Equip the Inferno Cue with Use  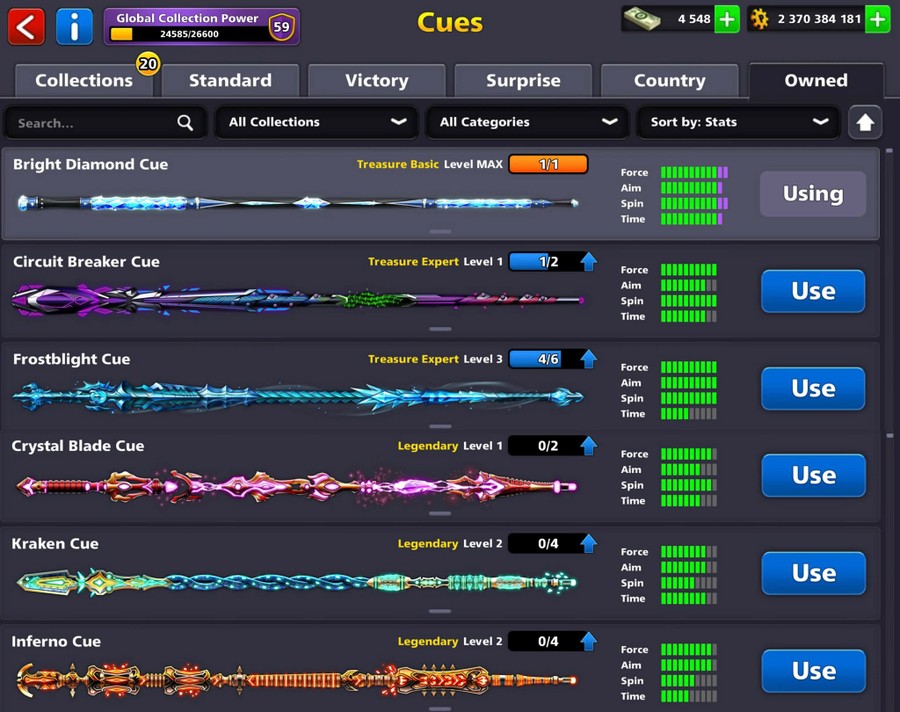(x=813, y=671)
